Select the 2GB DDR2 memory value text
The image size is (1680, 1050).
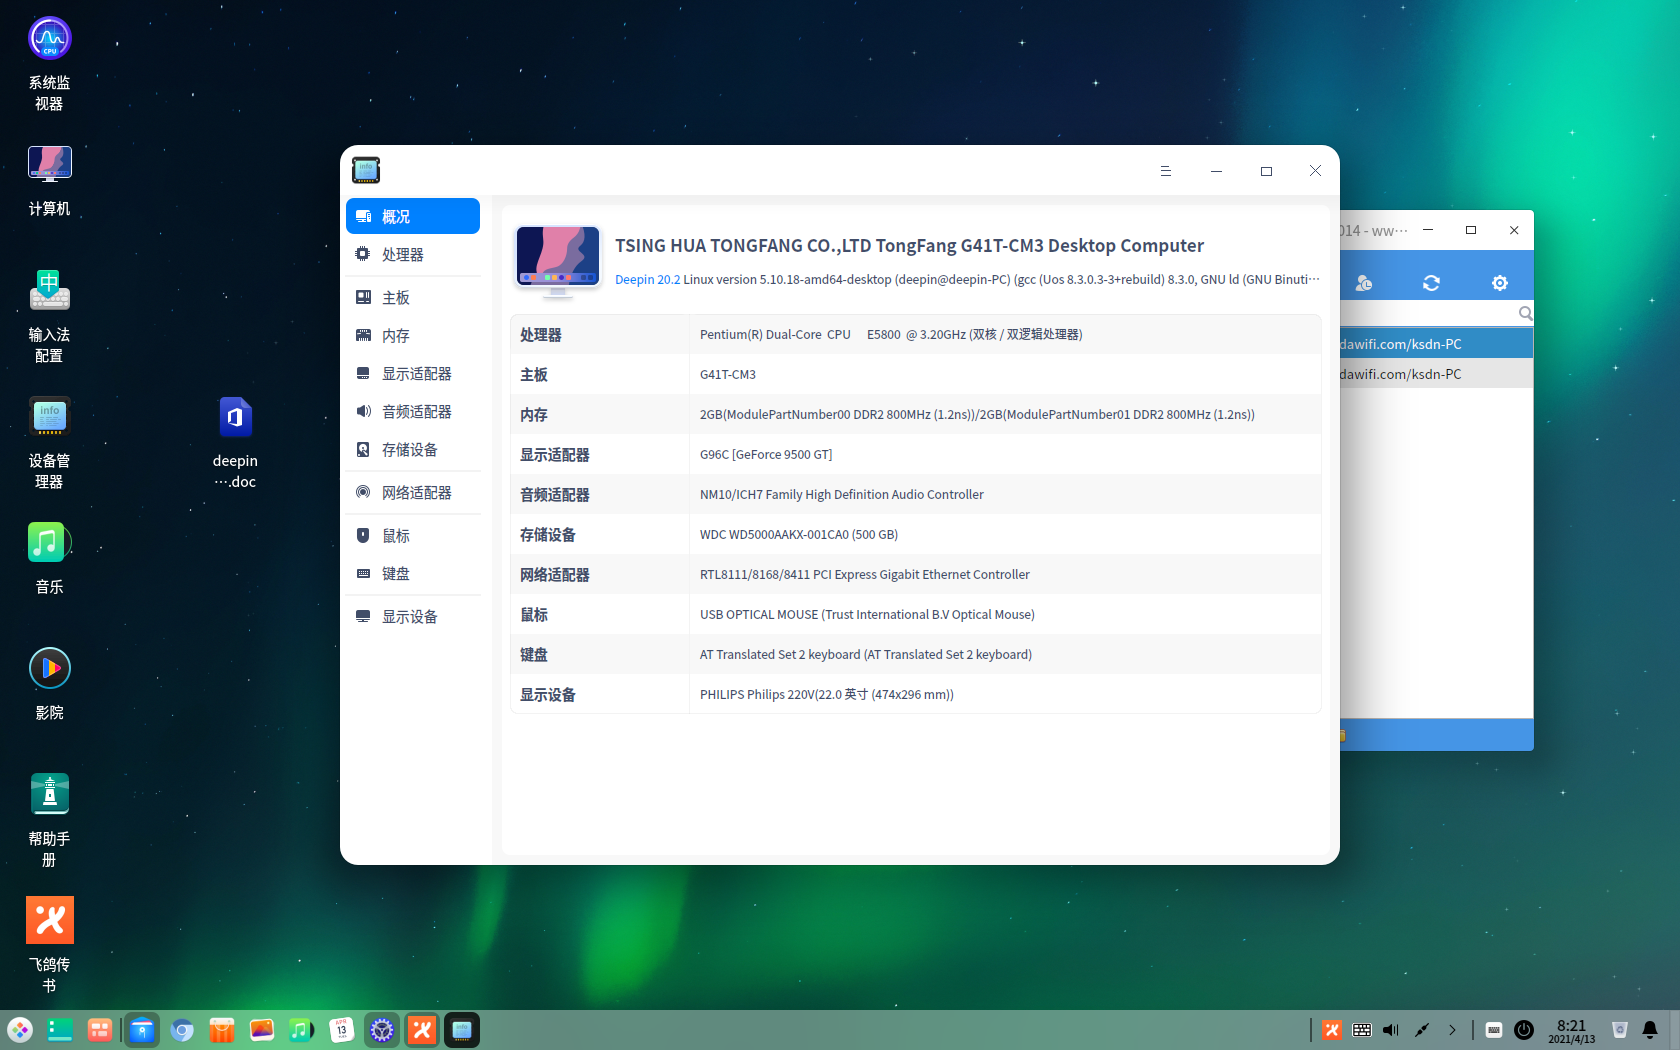[977, 414]
